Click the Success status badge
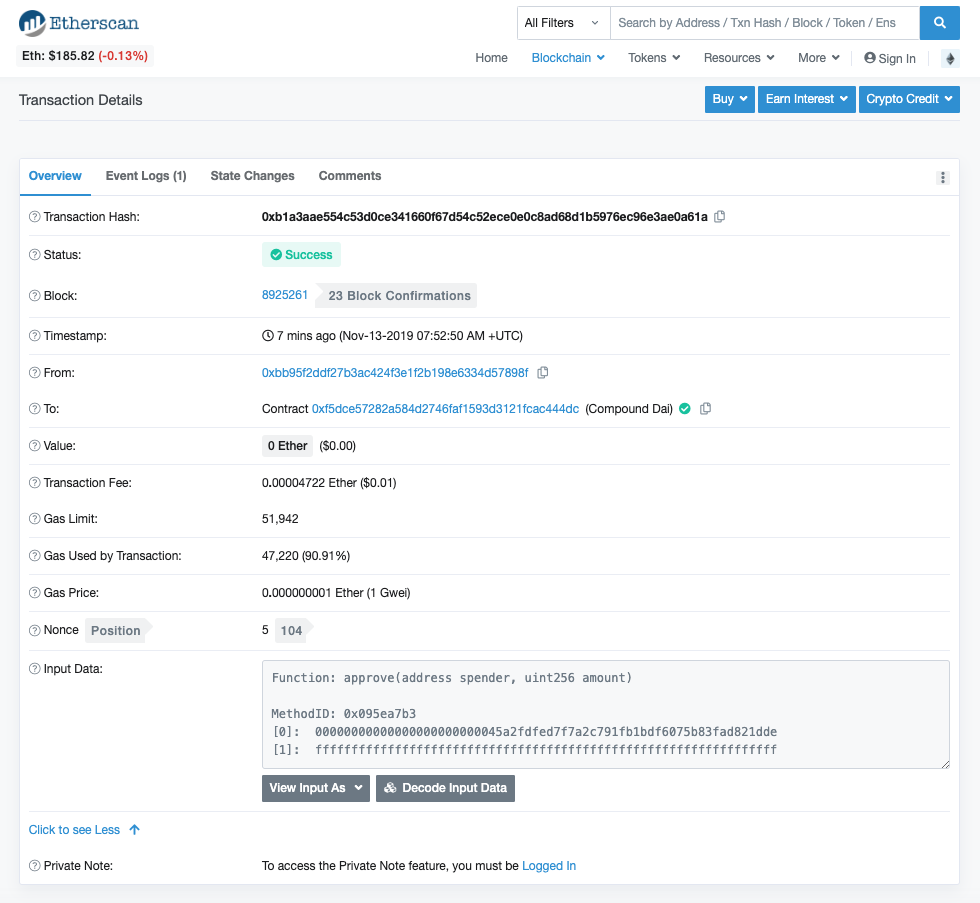Image resolution: width=980 pixels, height=903 pixels. [301, 255]
